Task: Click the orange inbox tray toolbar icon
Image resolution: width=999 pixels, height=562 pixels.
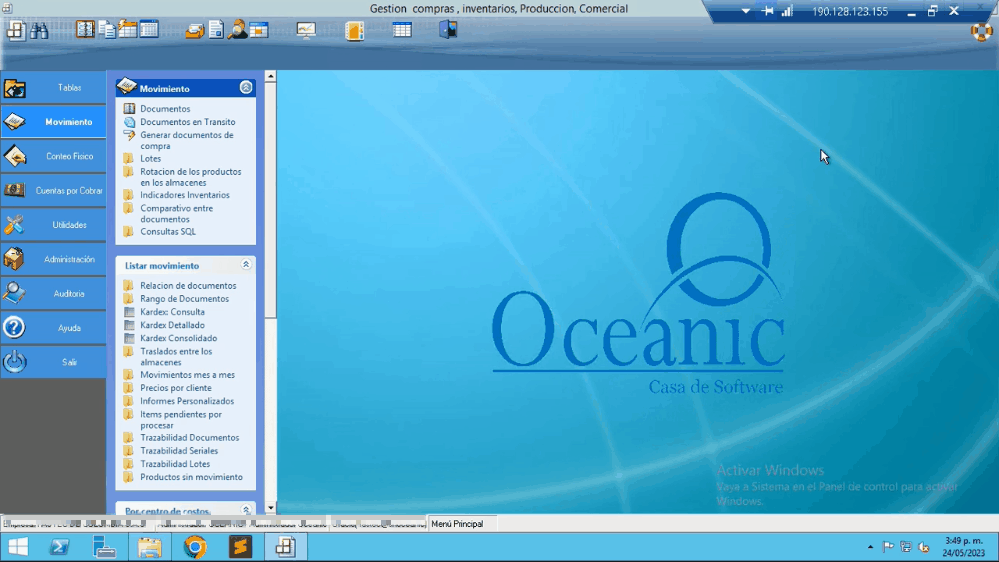Action: click(194, 31)
